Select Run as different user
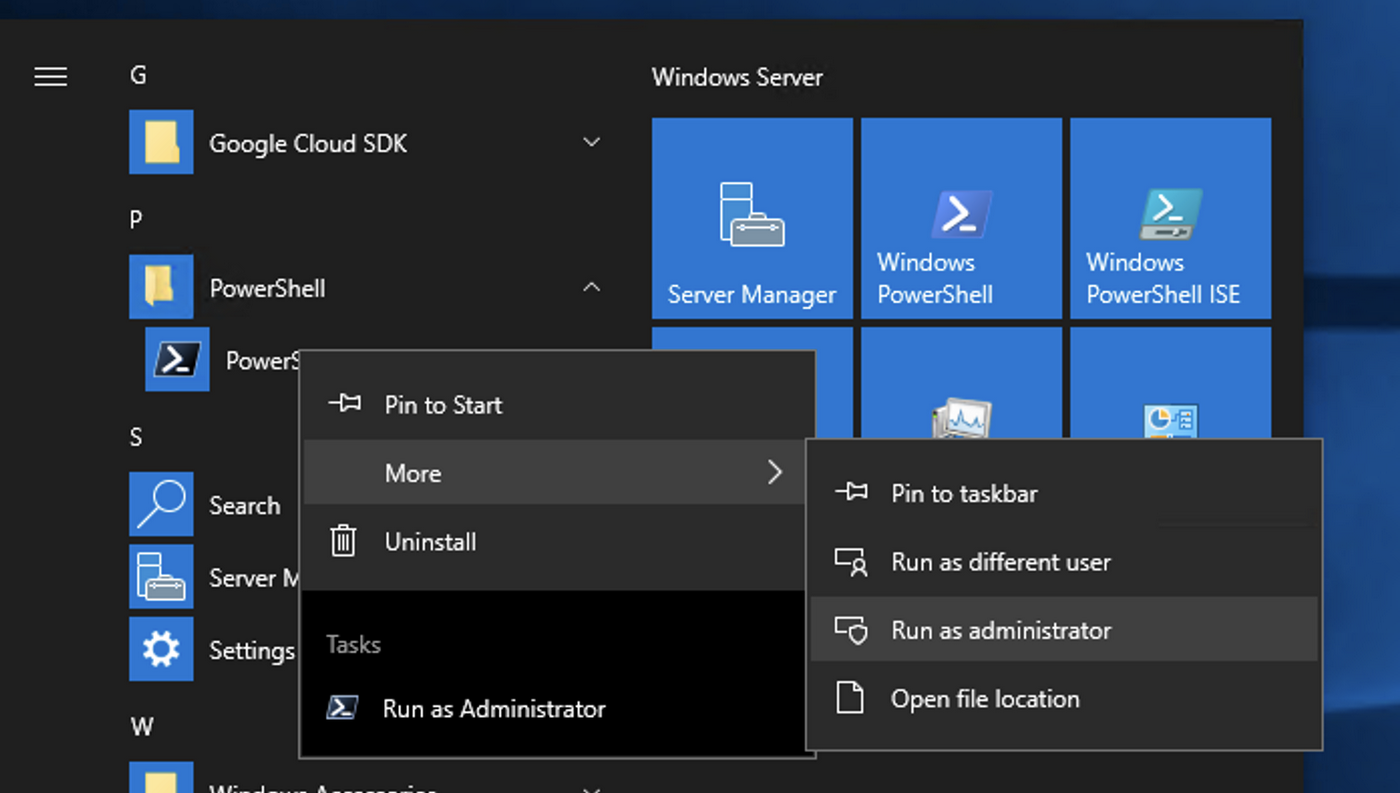1400x793 pixels. point(1064,562)
